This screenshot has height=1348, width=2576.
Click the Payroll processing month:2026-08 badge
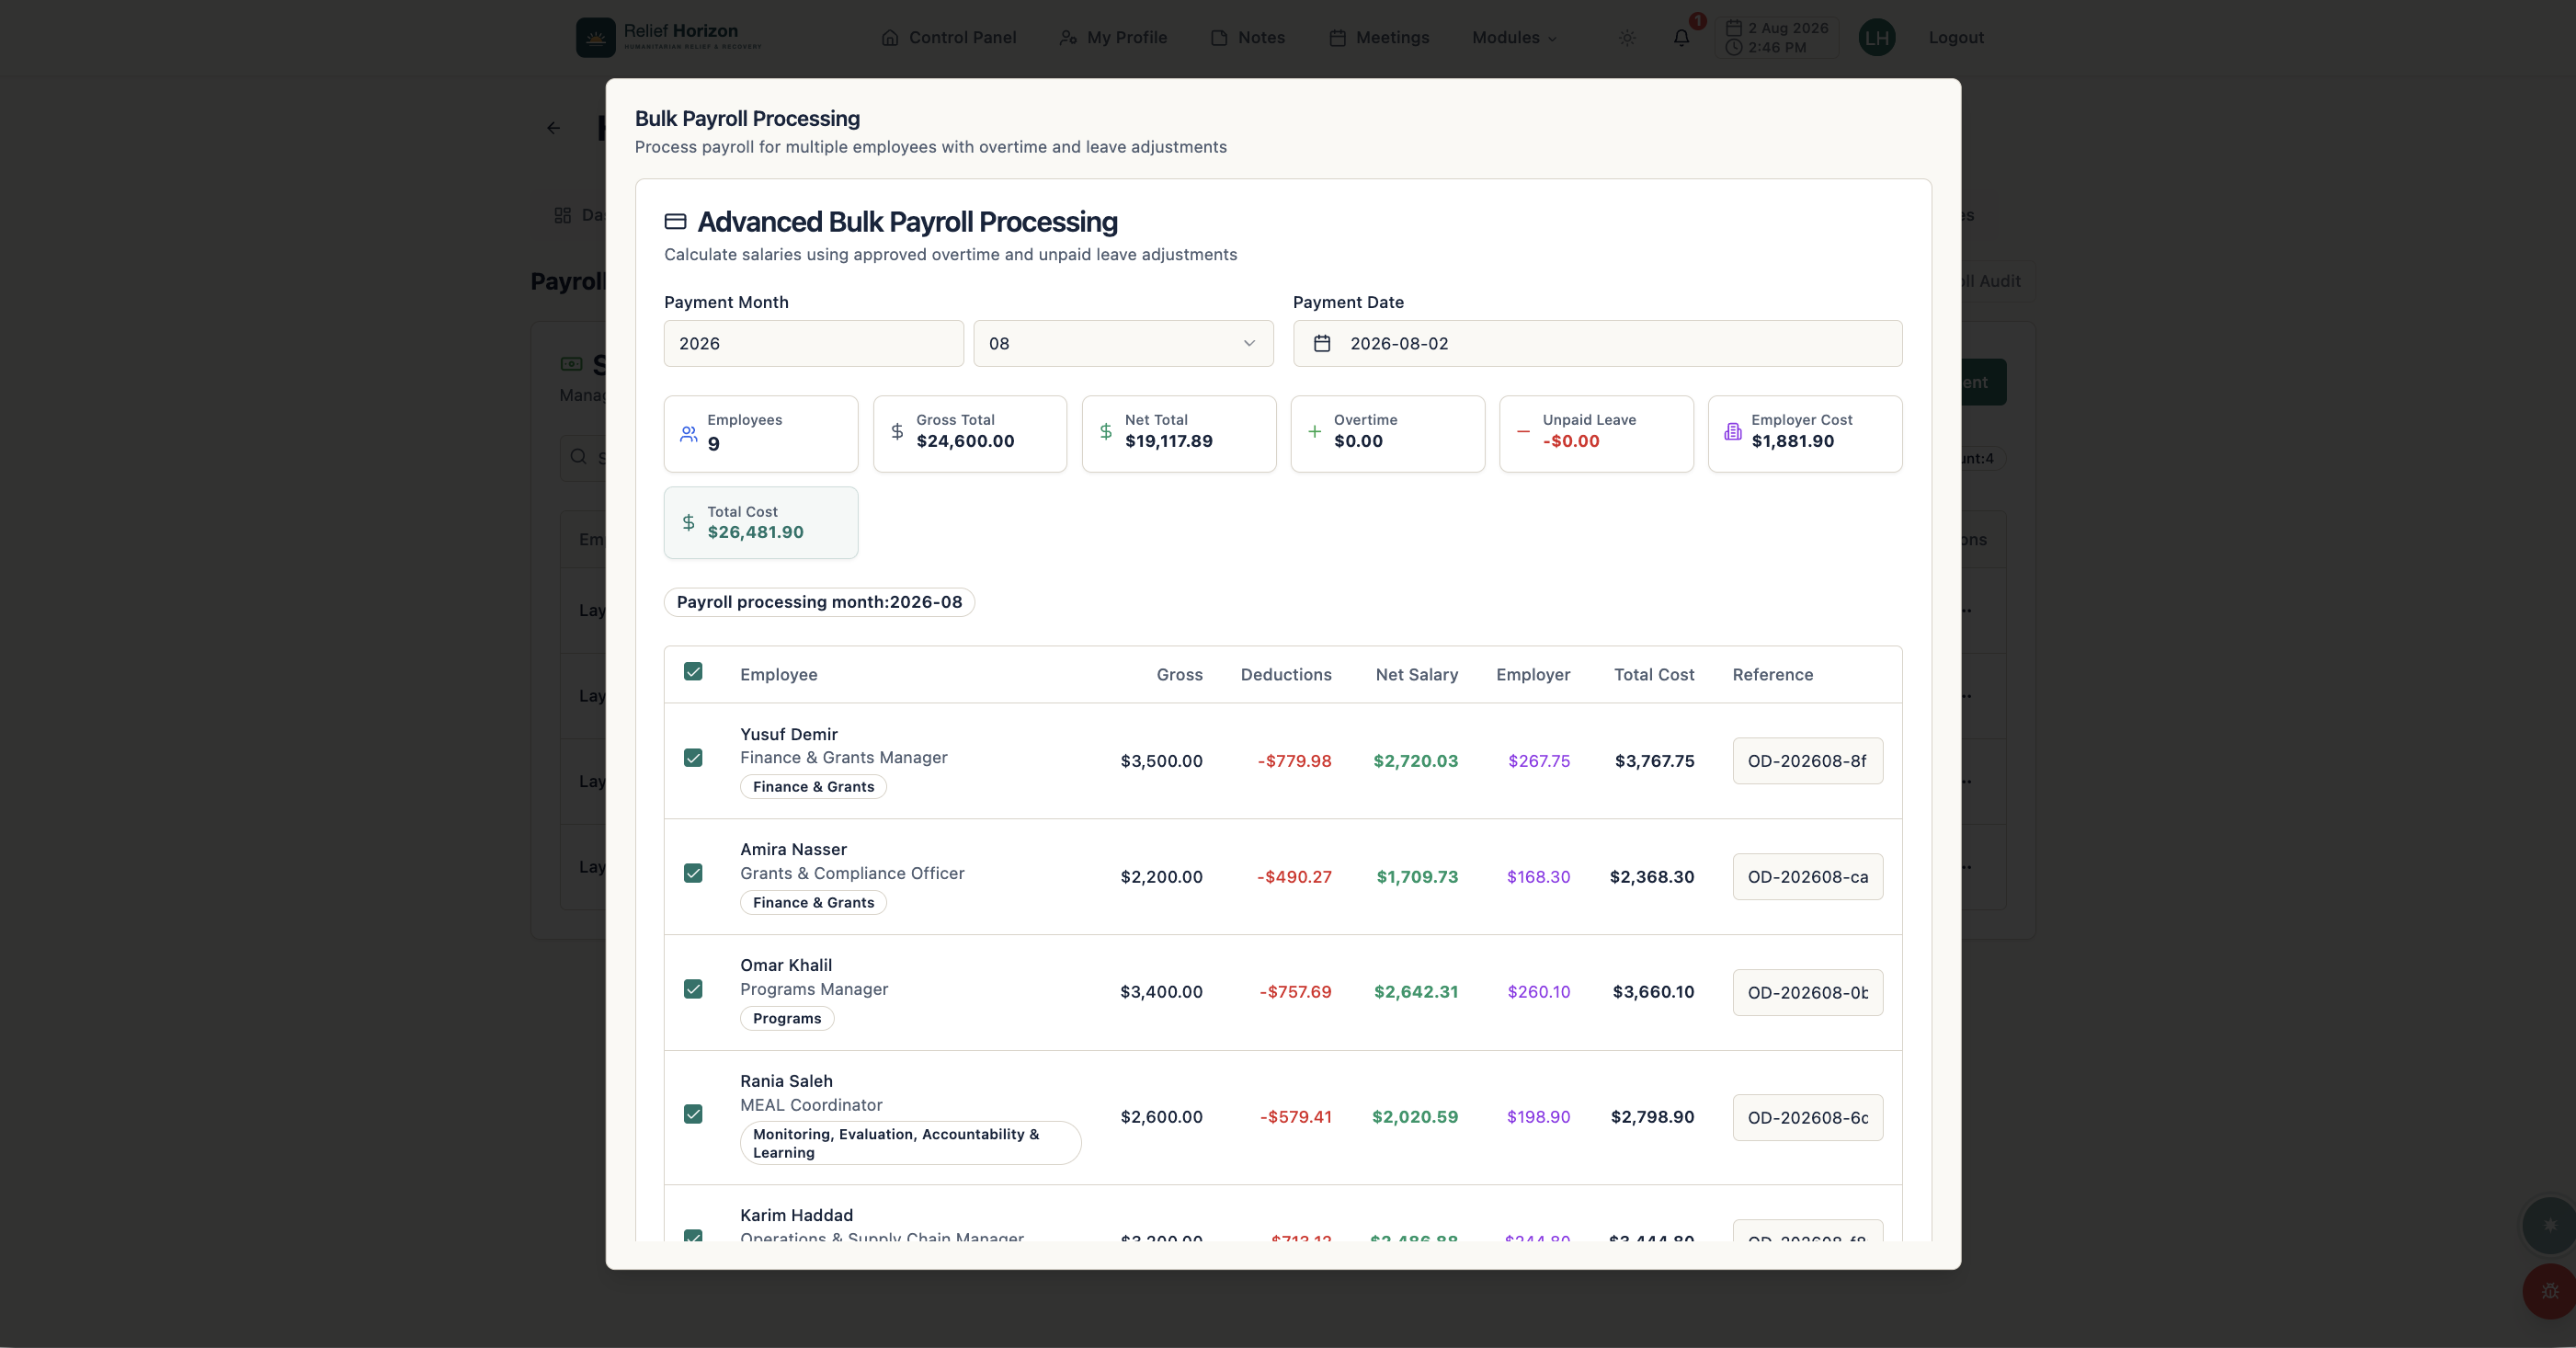tap(819, 602)
